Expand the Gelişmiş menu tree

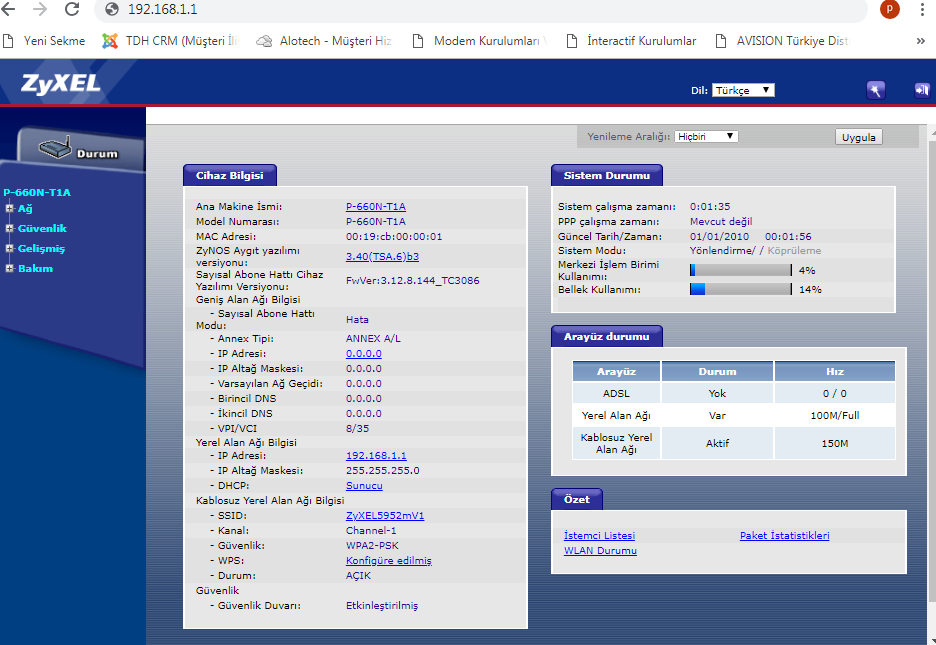(10, 248)
